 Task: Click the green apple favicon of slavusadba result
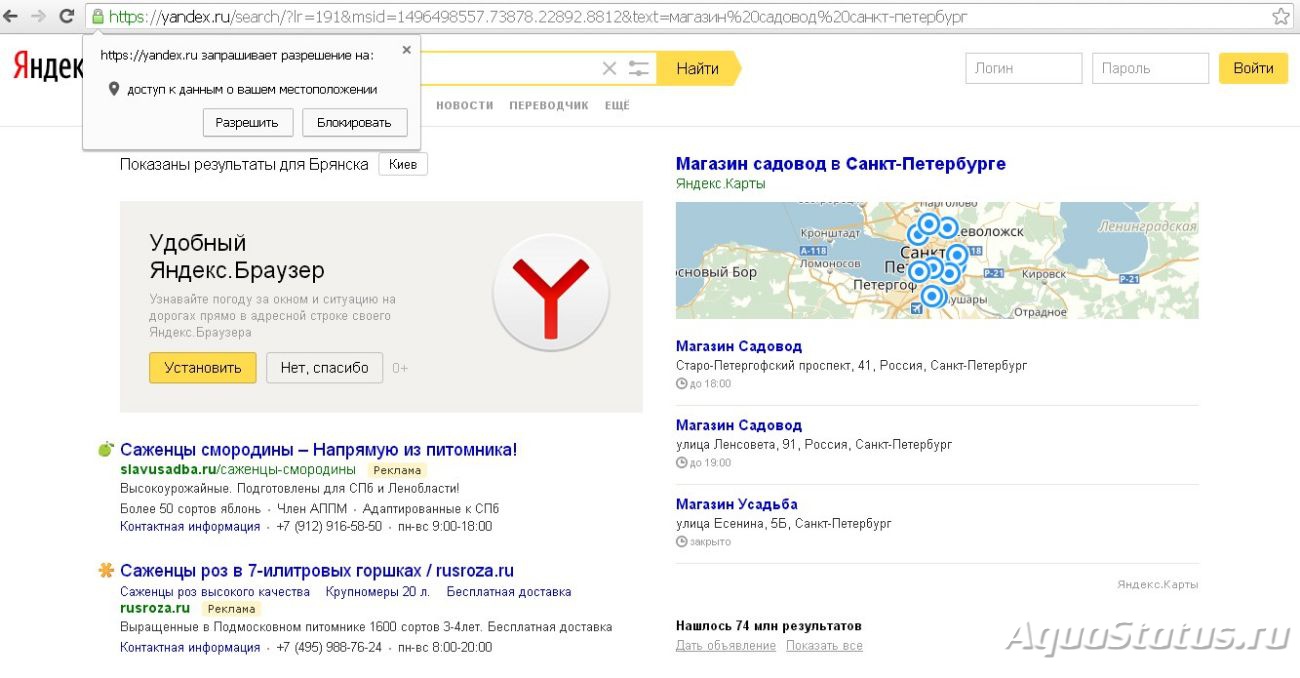(105, 449)
